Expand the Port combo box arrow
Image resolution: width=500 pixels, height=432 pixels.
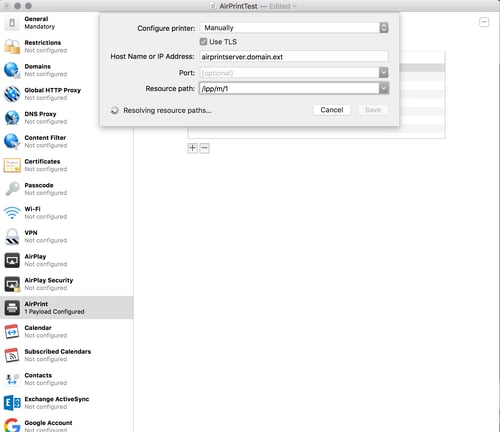click(x=384, y=72)
